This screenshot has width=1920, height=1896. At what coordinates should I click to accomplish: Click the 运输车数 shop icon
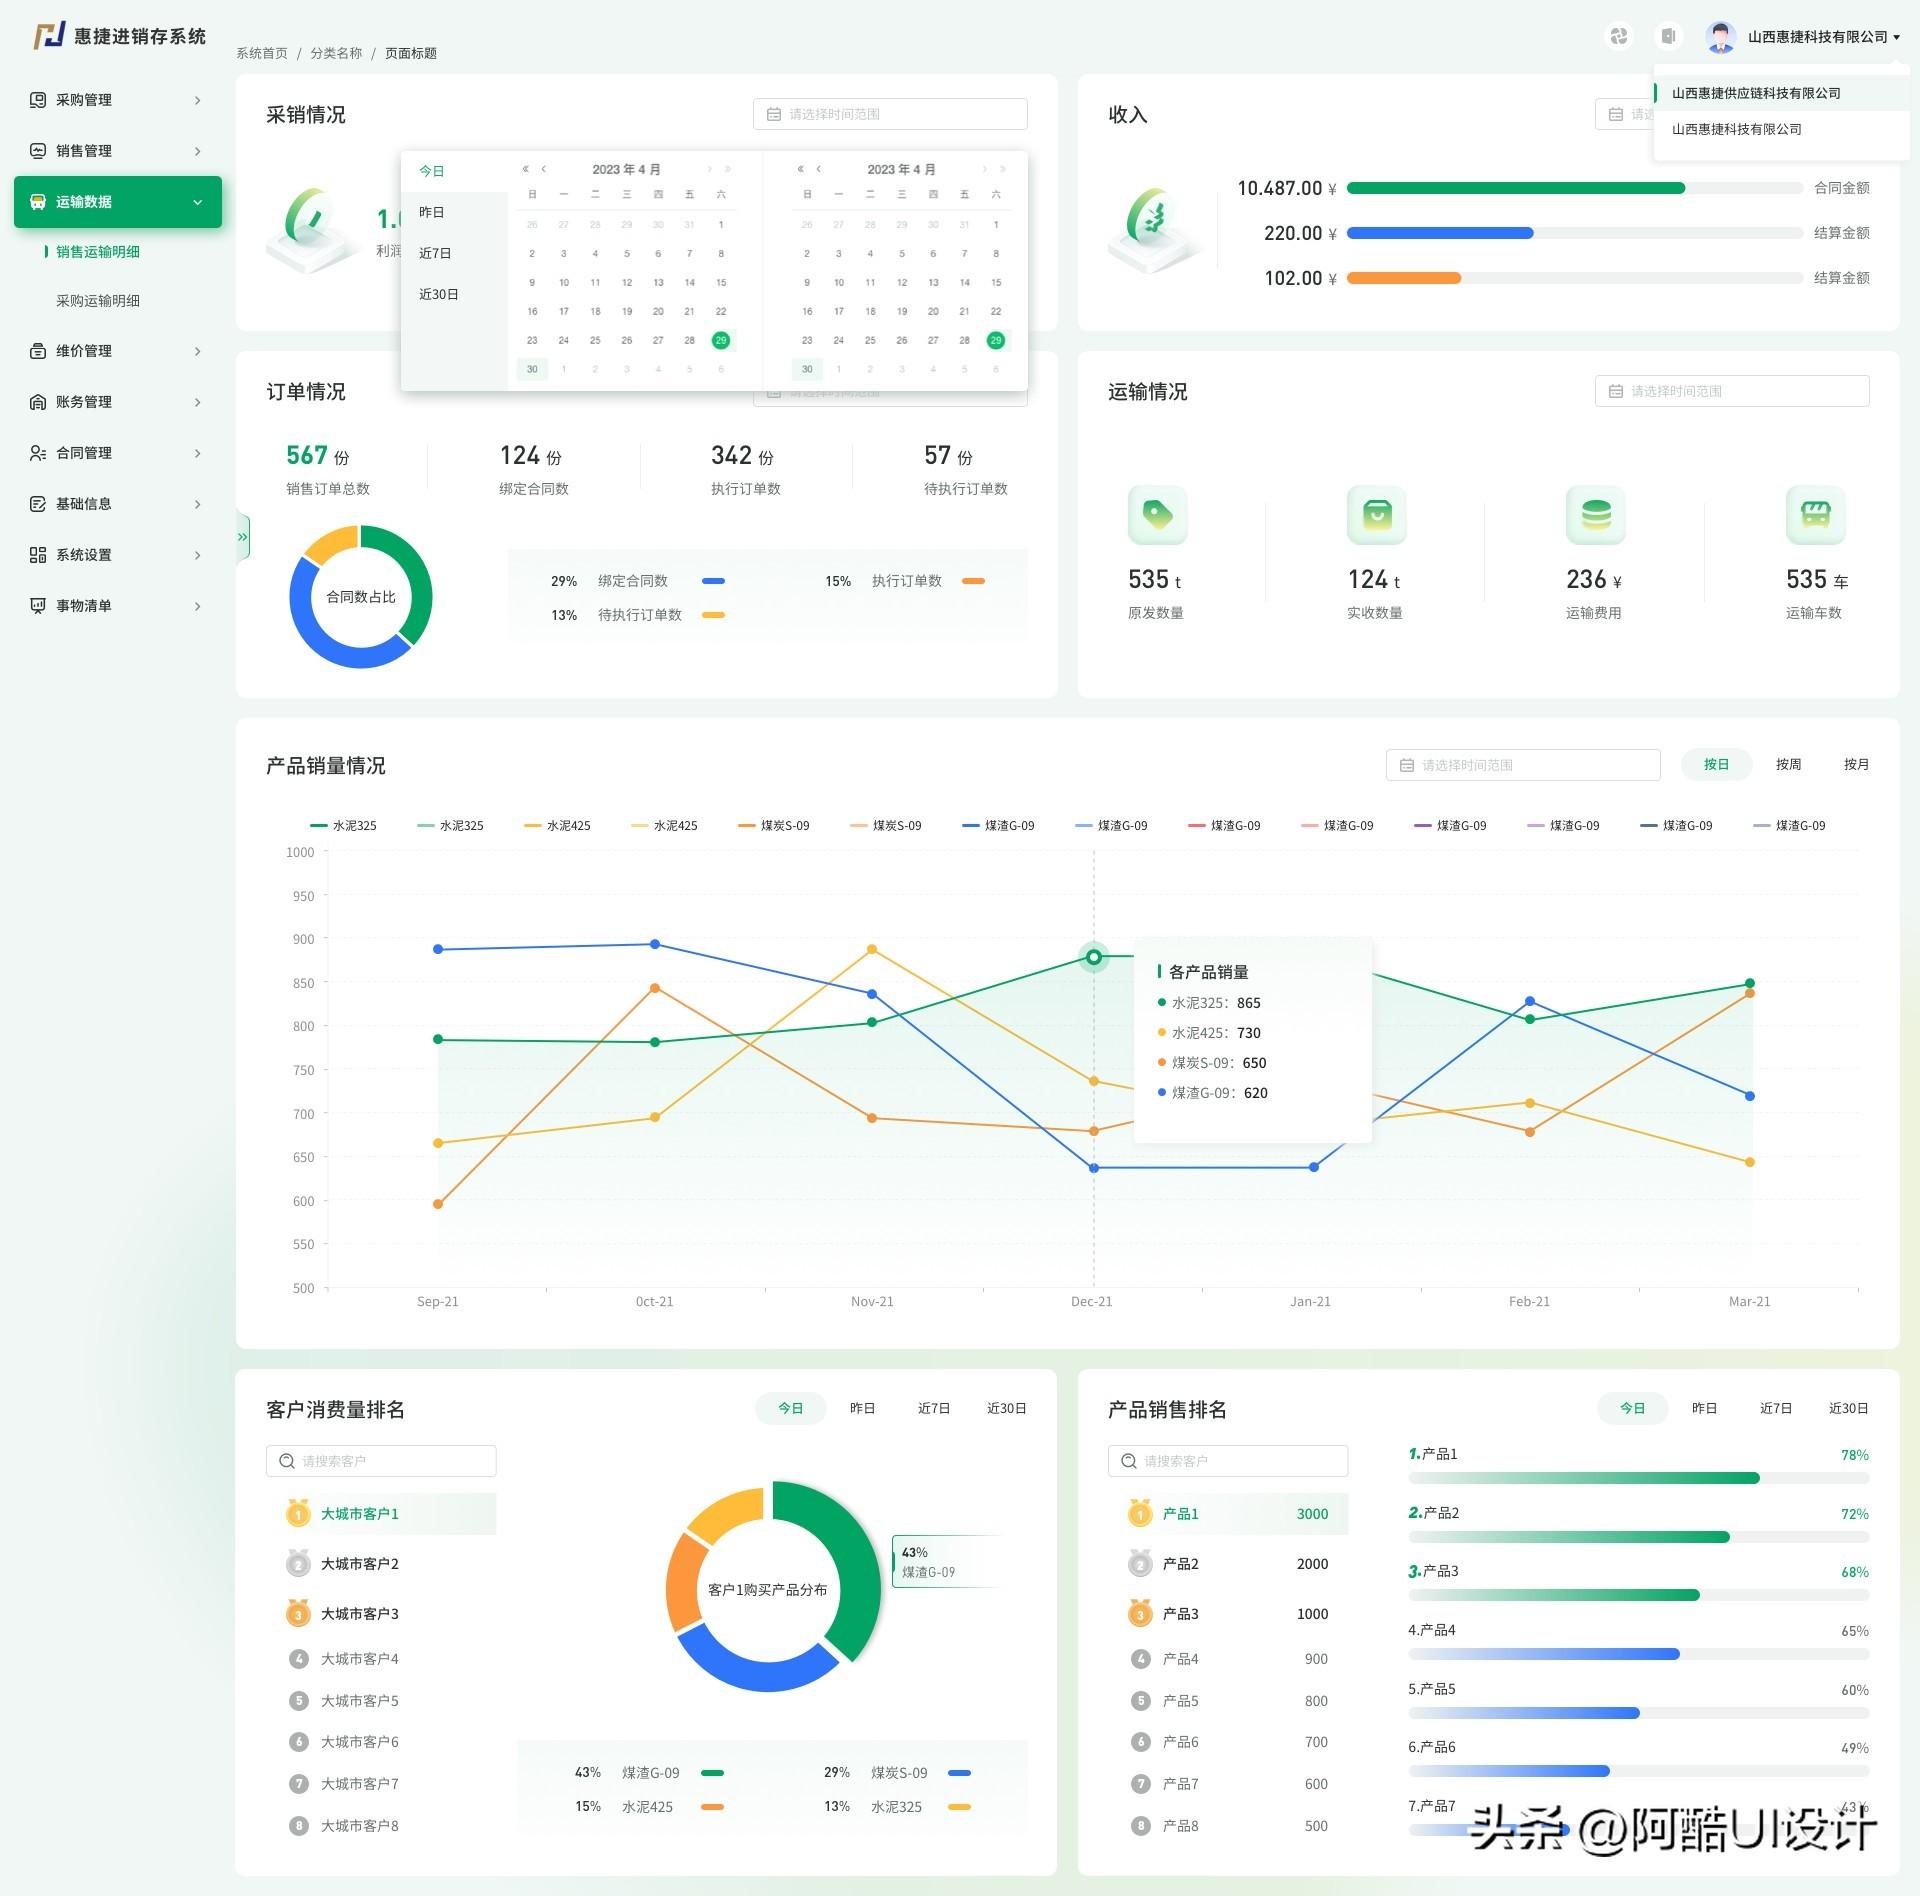pyautogui.click(x=1815, y=515)
